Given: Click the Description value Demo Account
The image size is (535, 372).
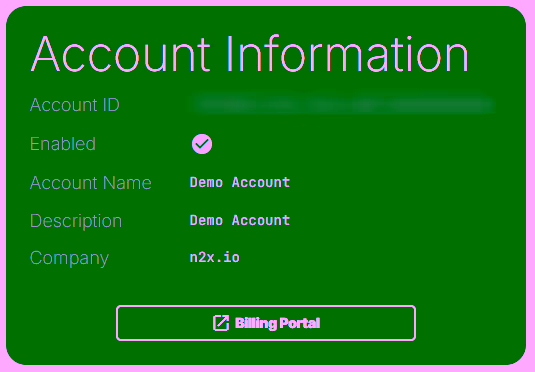Looking at the screenshot, I should coord(240,220).
